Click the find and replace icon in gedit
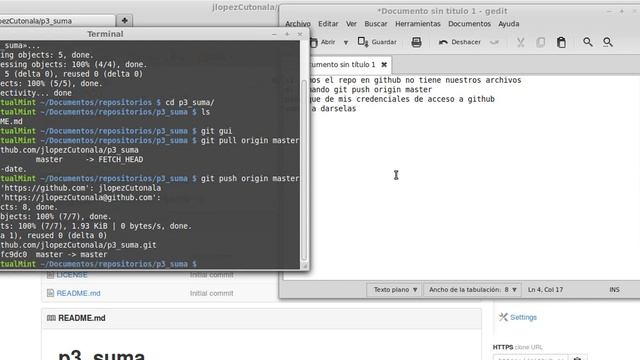640x360 pixels. 608,42
